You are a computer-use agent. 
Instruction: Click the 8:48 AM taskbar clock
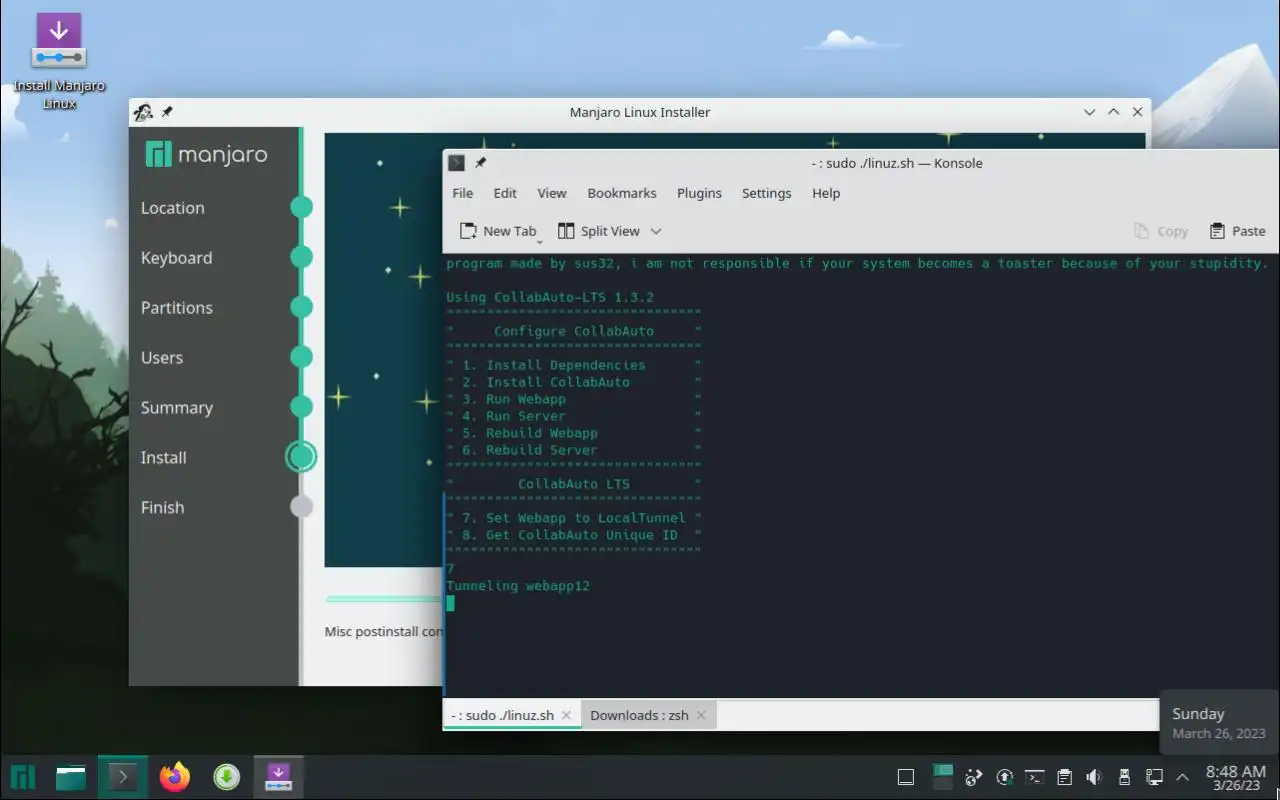pos(1235,777)
